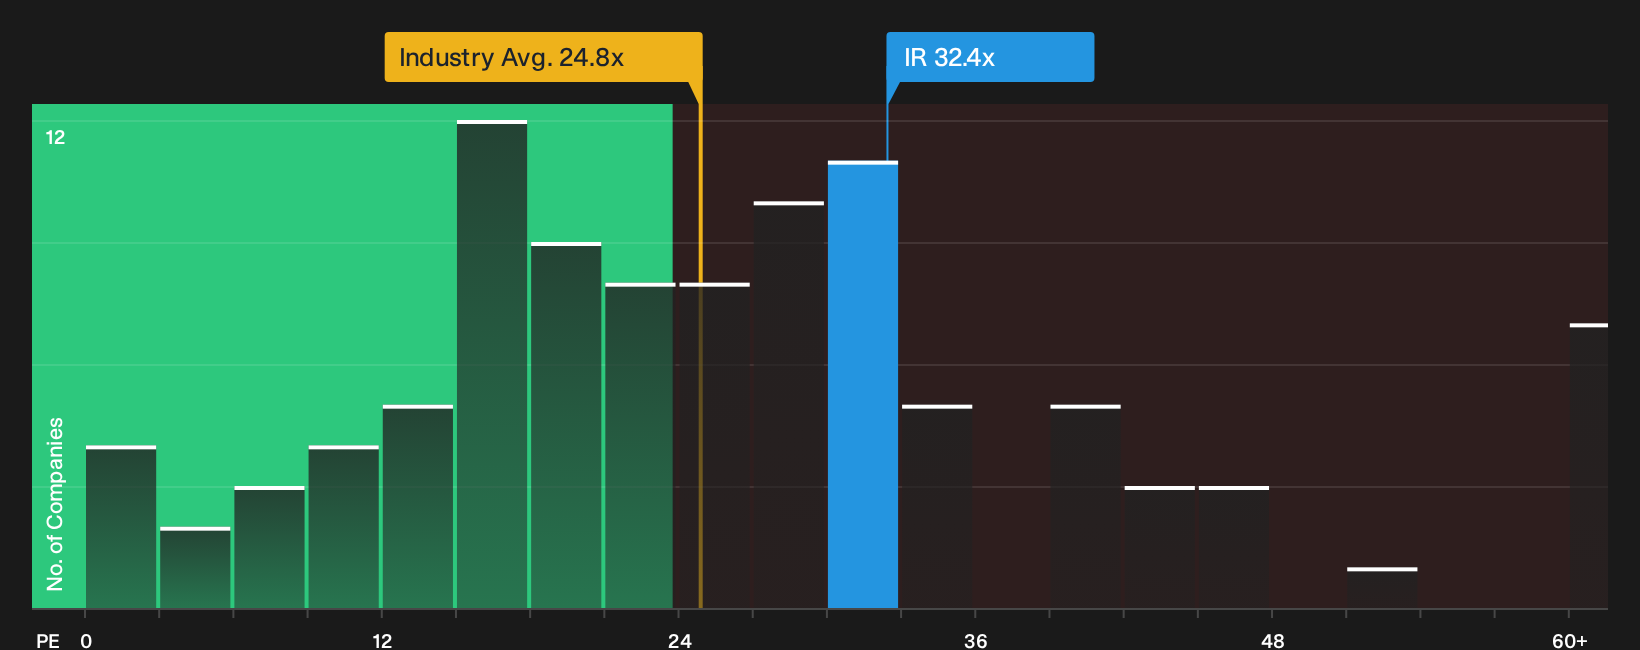1640x650 pixels.
Task: Click the x-axis label 48
Action: tap(1272, 640)
